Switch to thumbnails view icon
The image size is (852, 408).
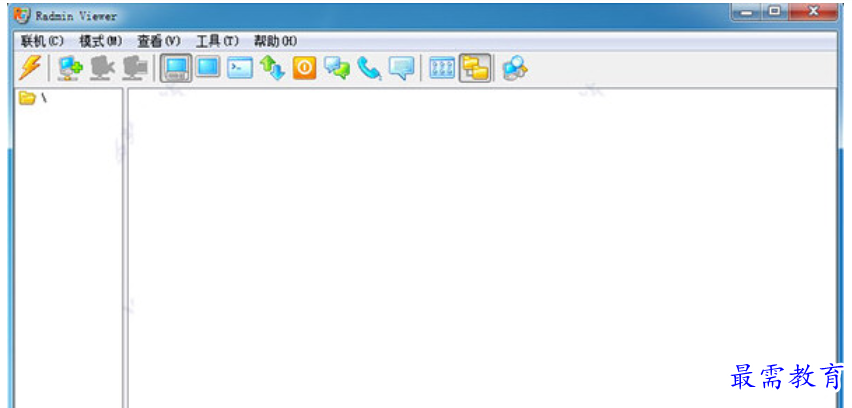[442, 68]
